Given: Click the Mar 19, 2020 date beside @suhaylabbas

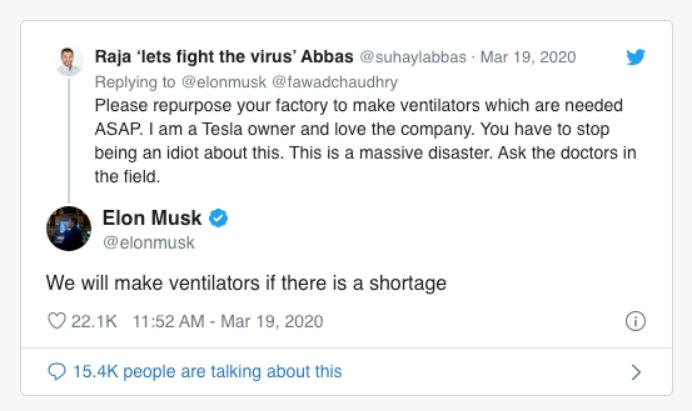Looking at the screenshot, I should tap(528, 57).
